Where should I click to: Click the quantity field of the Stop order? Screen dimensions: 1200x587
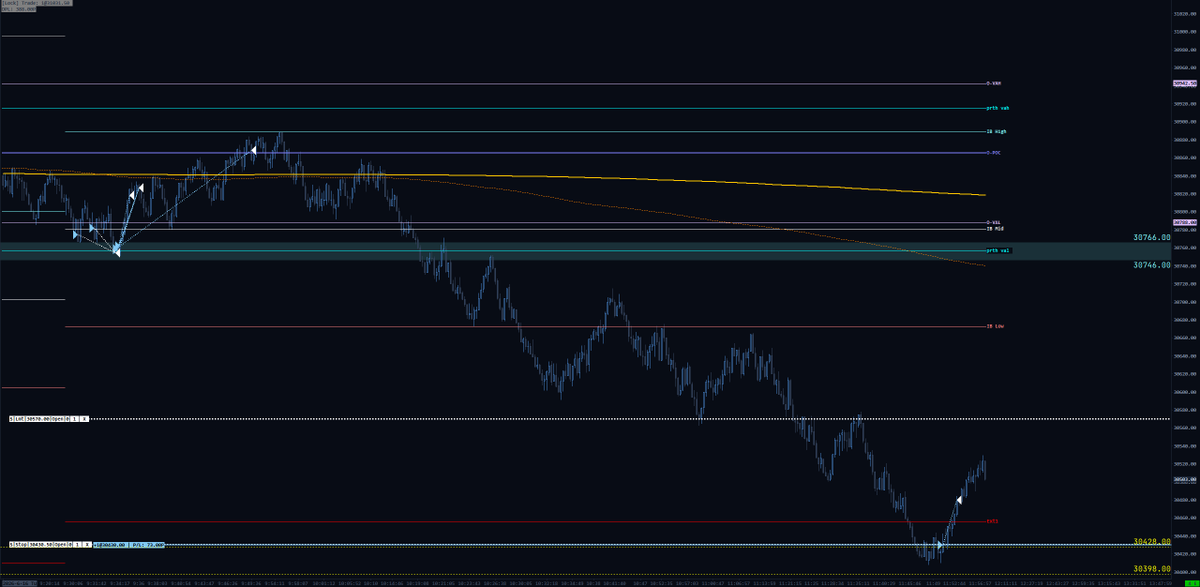click(x=77, y=545)
